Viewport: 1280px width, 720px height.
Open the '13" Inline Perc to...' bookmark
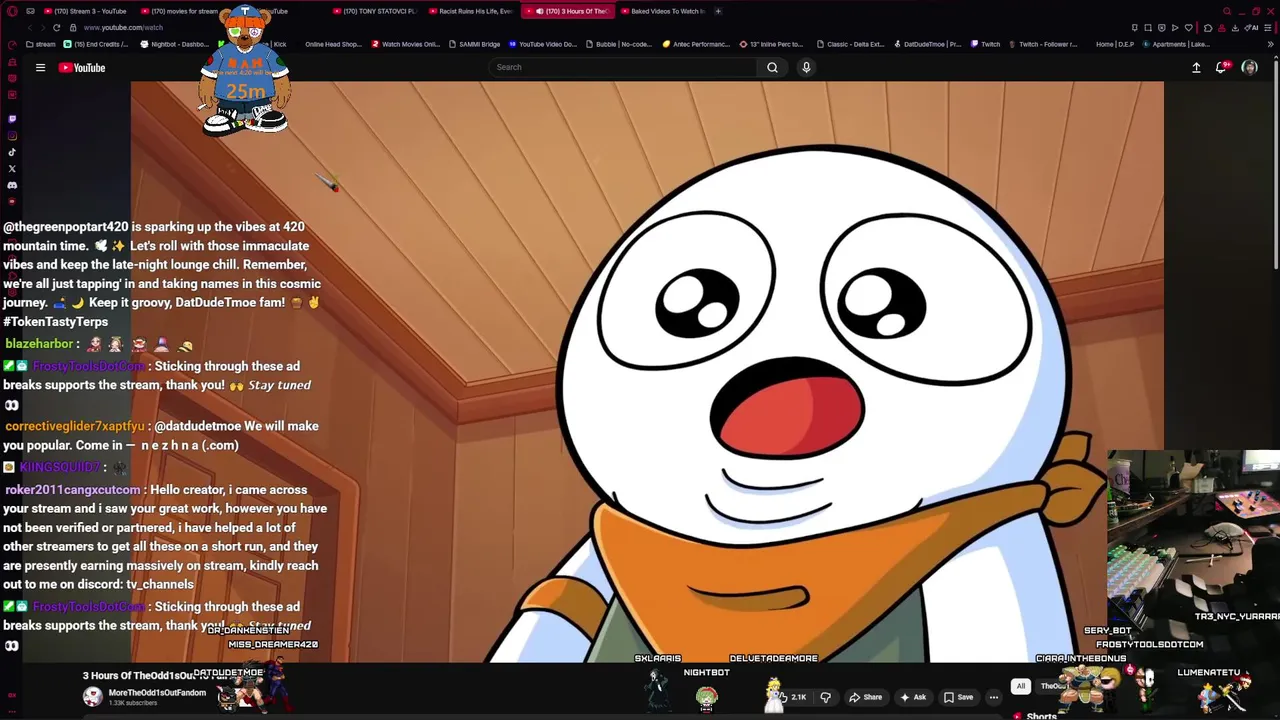pos(771,44)
